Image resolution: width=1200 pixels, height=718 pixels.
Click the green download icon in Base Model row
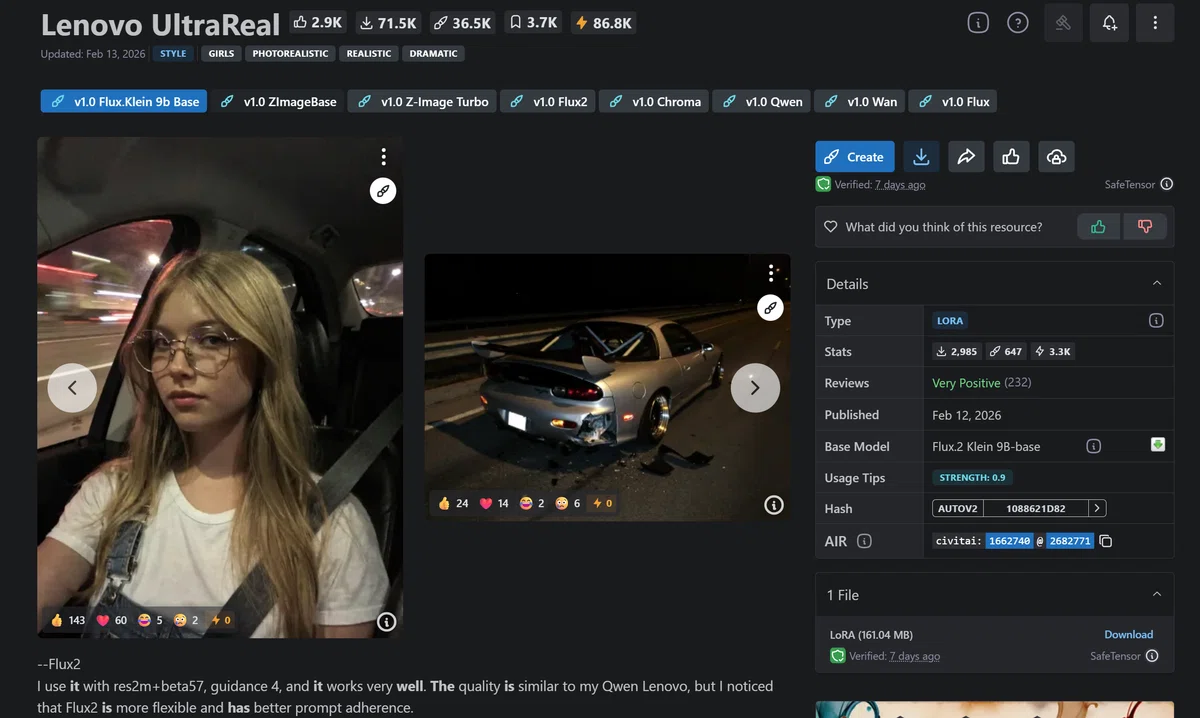pyautogui.click(x=1157, y=445)
